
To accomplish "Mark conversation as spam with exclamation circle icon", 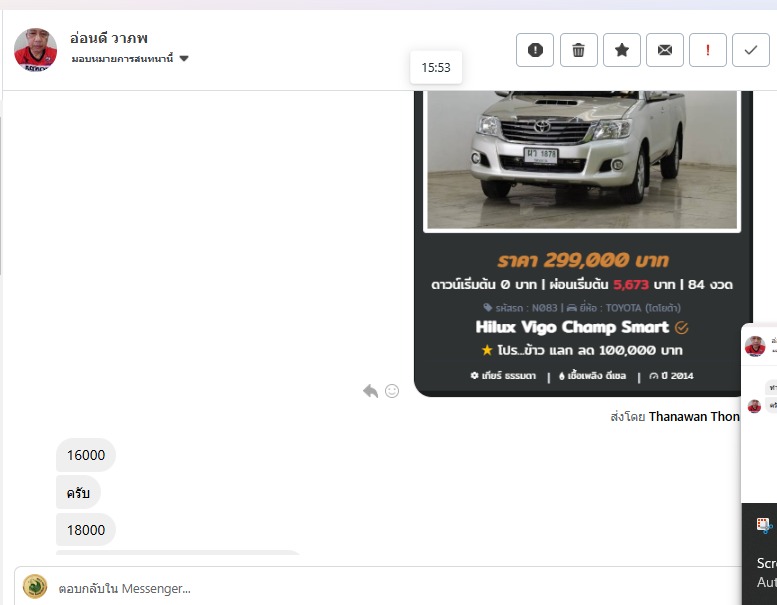I will pos(535,50).
